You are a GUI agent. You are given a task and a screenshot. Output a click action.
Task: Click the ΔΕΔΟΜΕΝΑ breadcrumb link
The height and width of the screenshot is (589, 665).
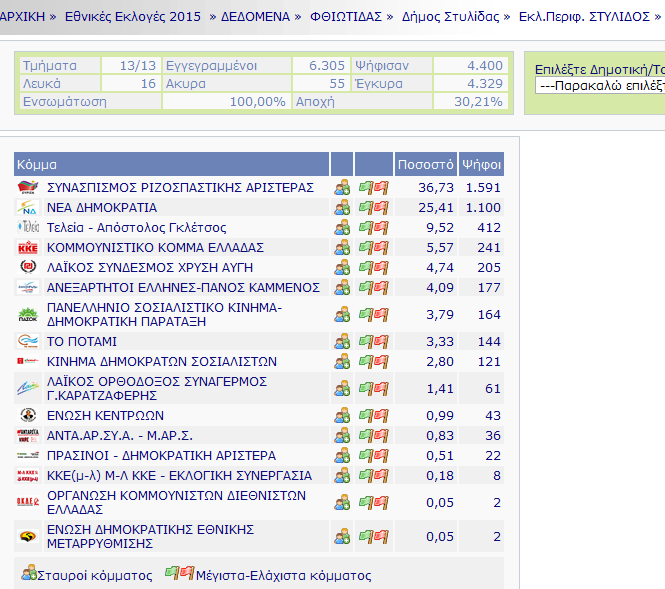[x=256, y=17]
